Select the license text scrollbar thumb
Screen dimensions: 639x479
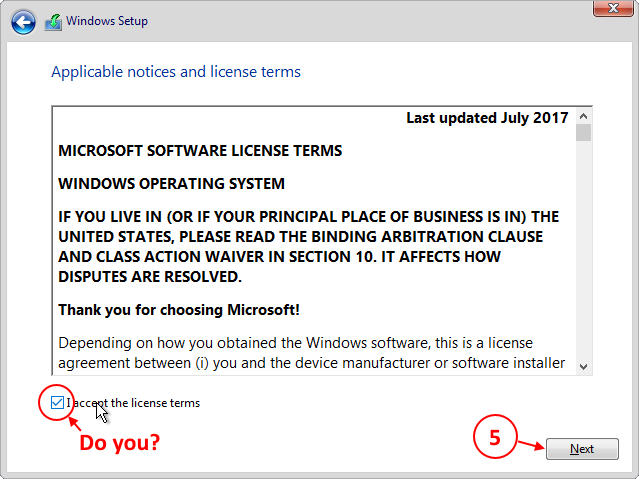click(x=583, y=132)
